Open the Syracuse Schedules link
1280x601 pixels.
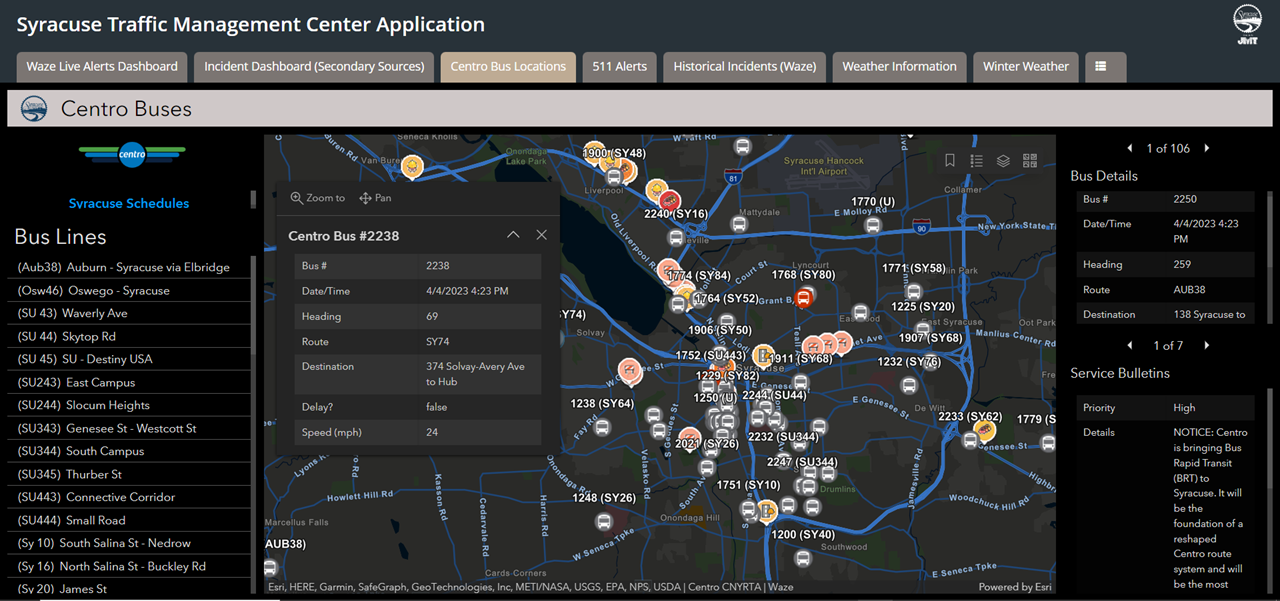tap(129, 203)
